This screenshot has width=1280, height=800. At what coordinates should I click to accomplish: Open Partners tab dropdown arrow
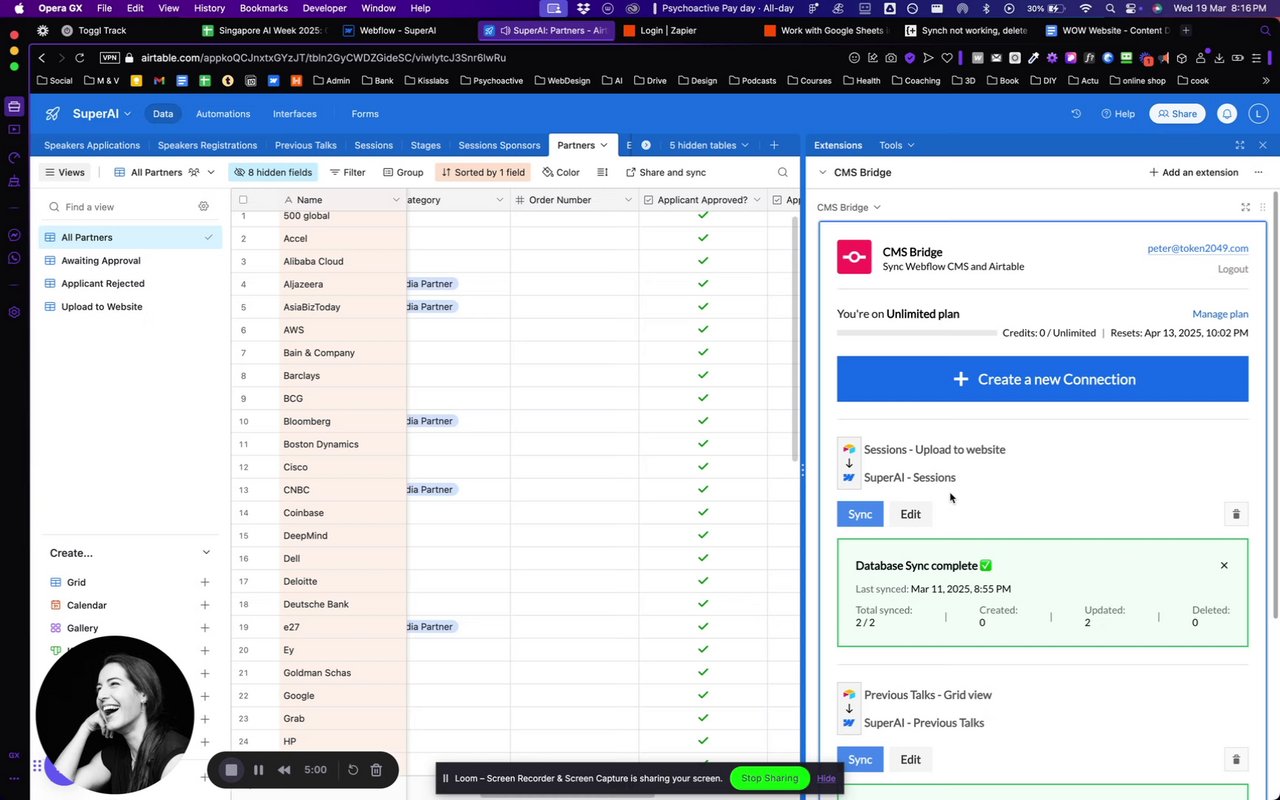pos(603,145)
